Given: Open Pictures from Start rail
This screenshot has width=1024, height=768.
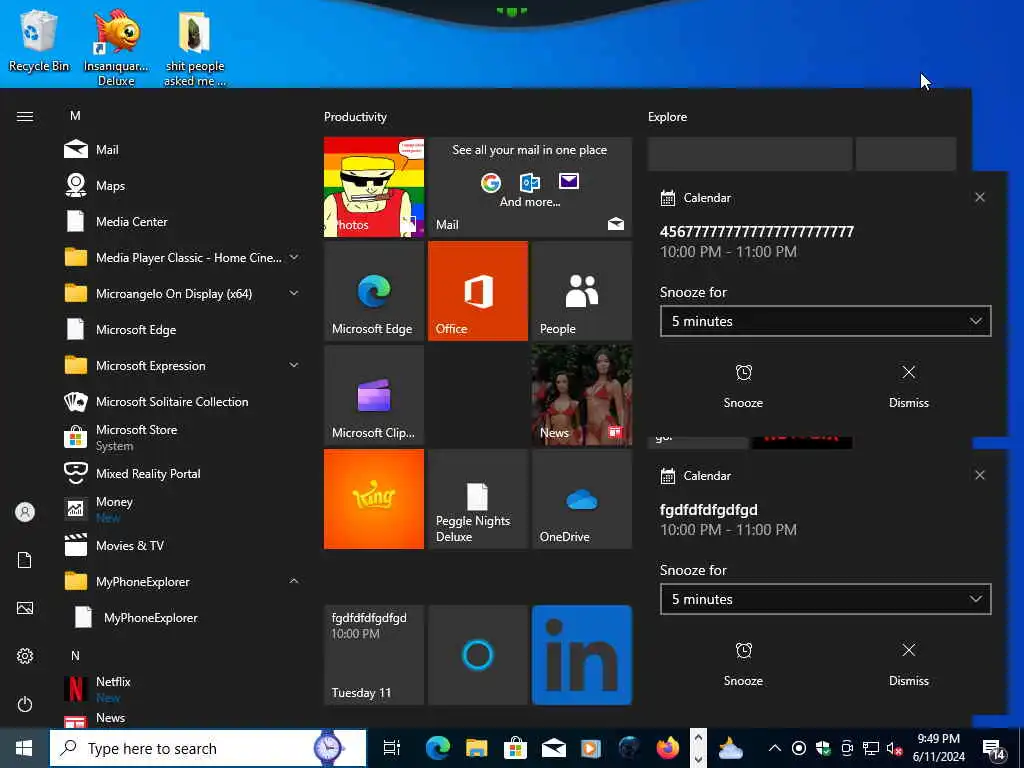Looking at the screenshot, I should point(25,608).
